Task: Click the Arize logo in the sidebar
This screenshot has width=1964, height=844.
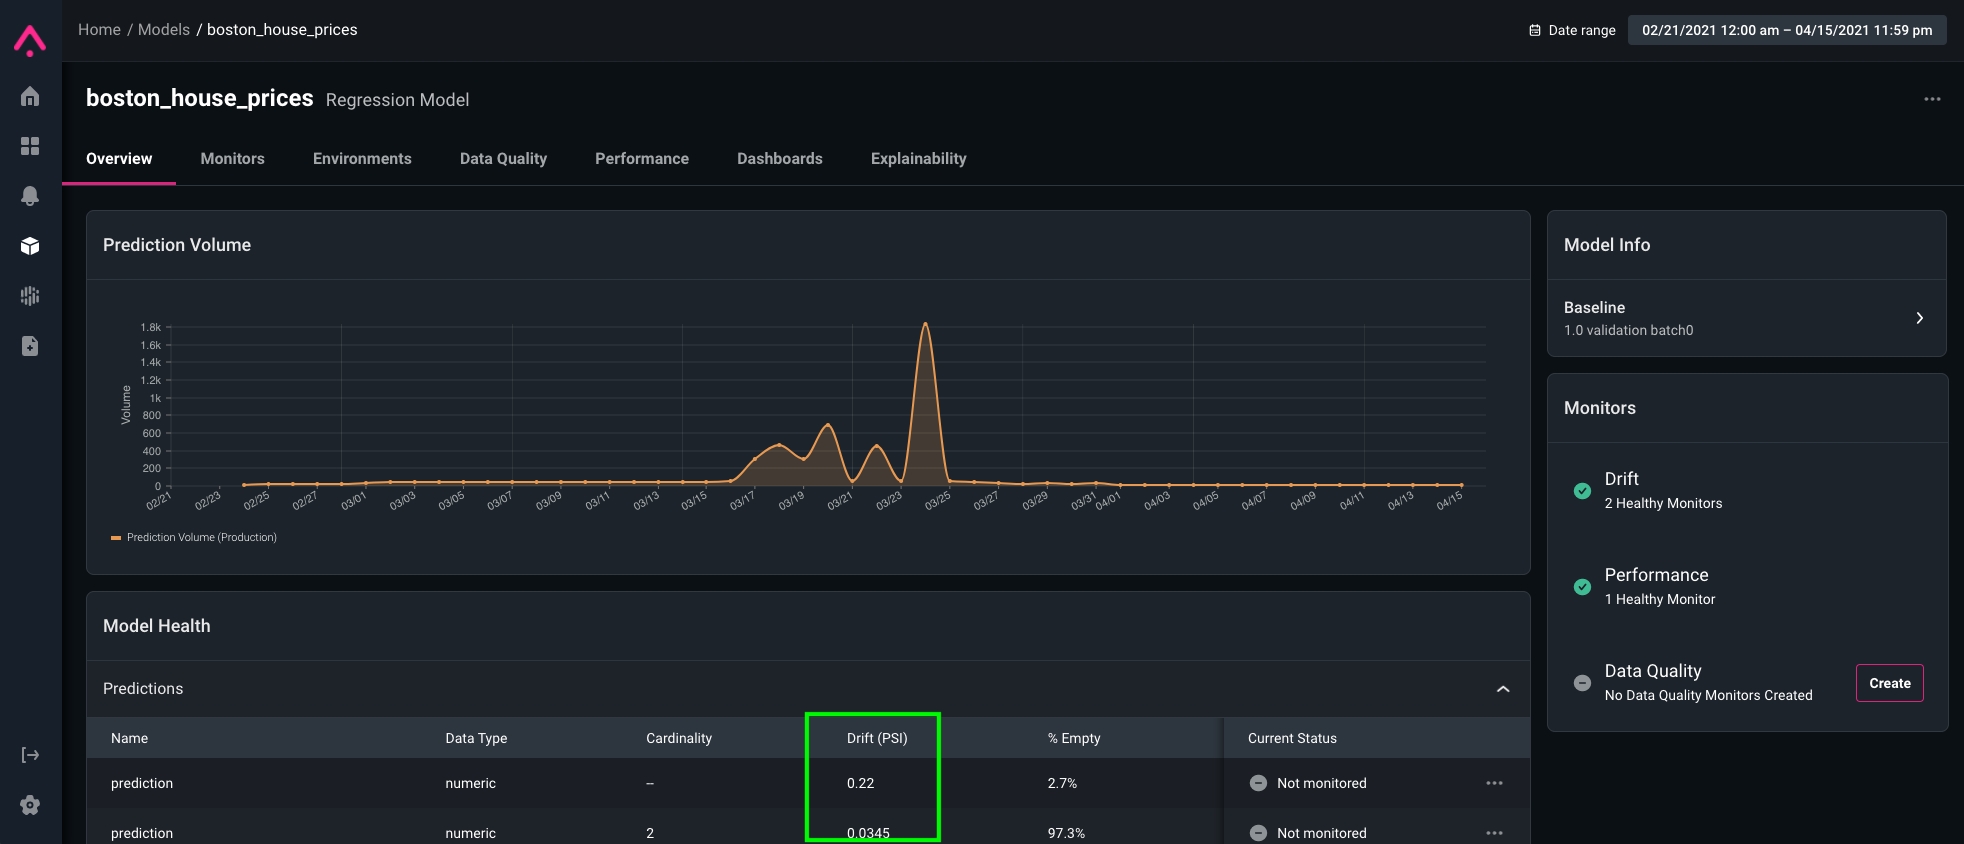Action: pos(30,41)
